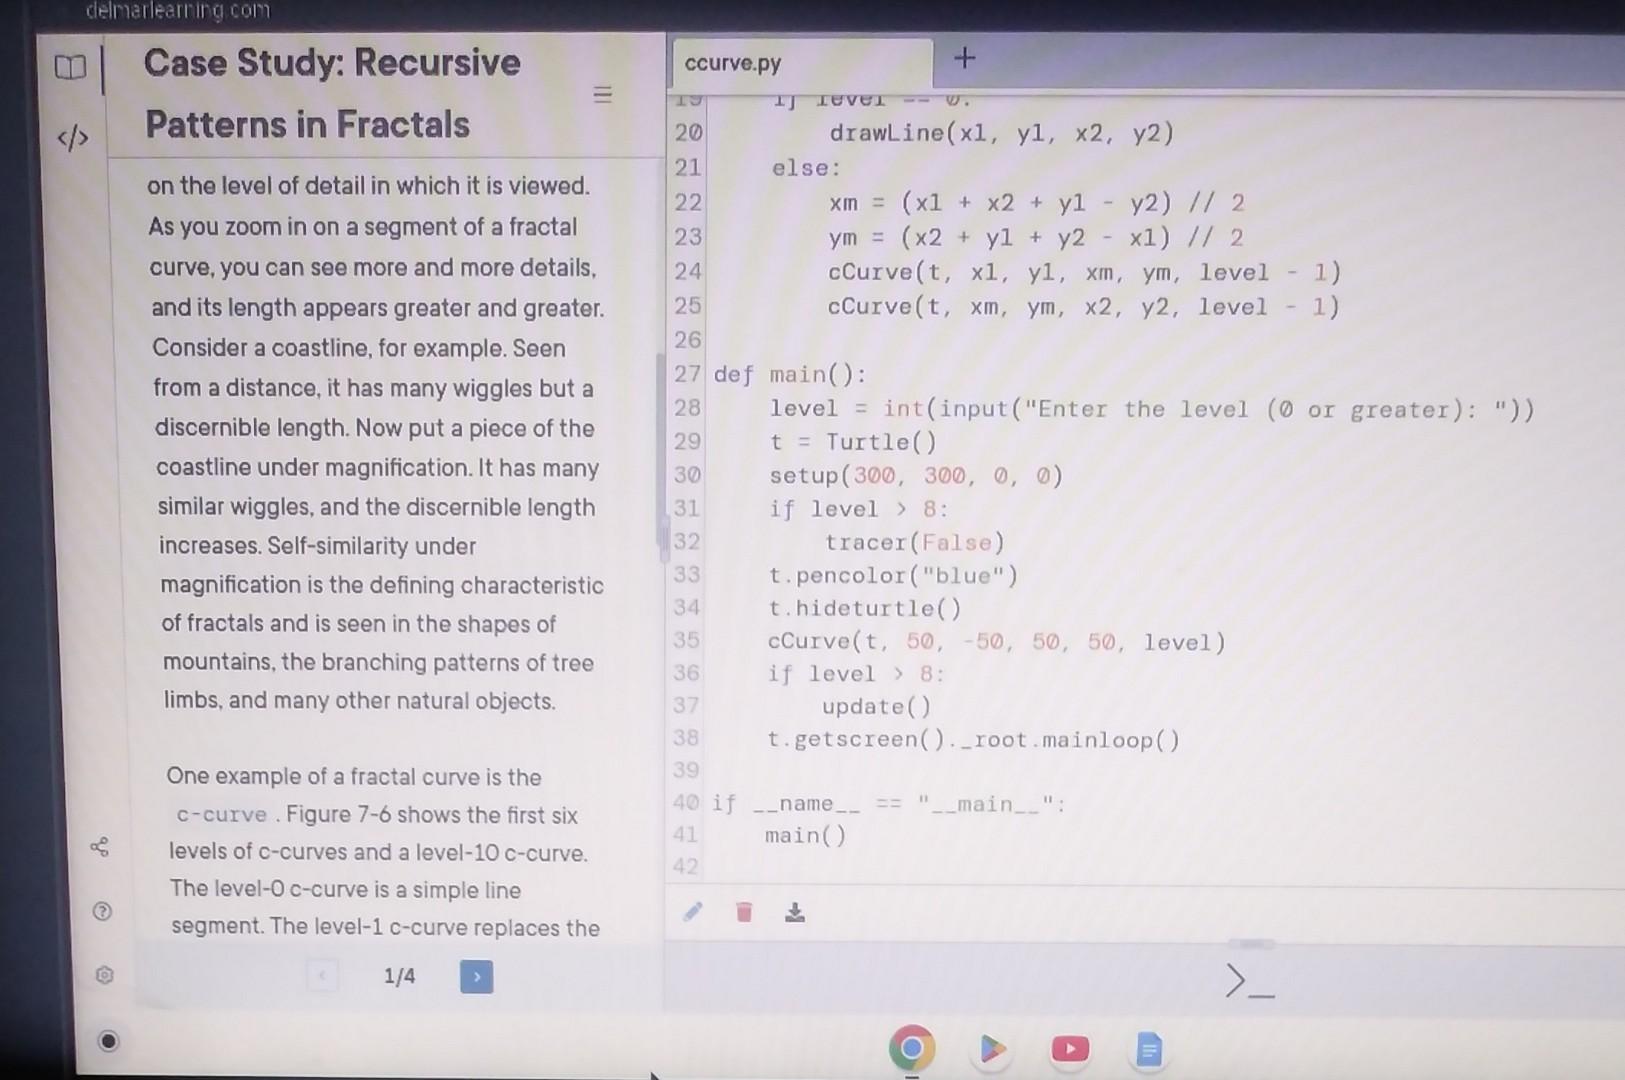
Task: Download the file using the download icon
Action: coord(795,911)
